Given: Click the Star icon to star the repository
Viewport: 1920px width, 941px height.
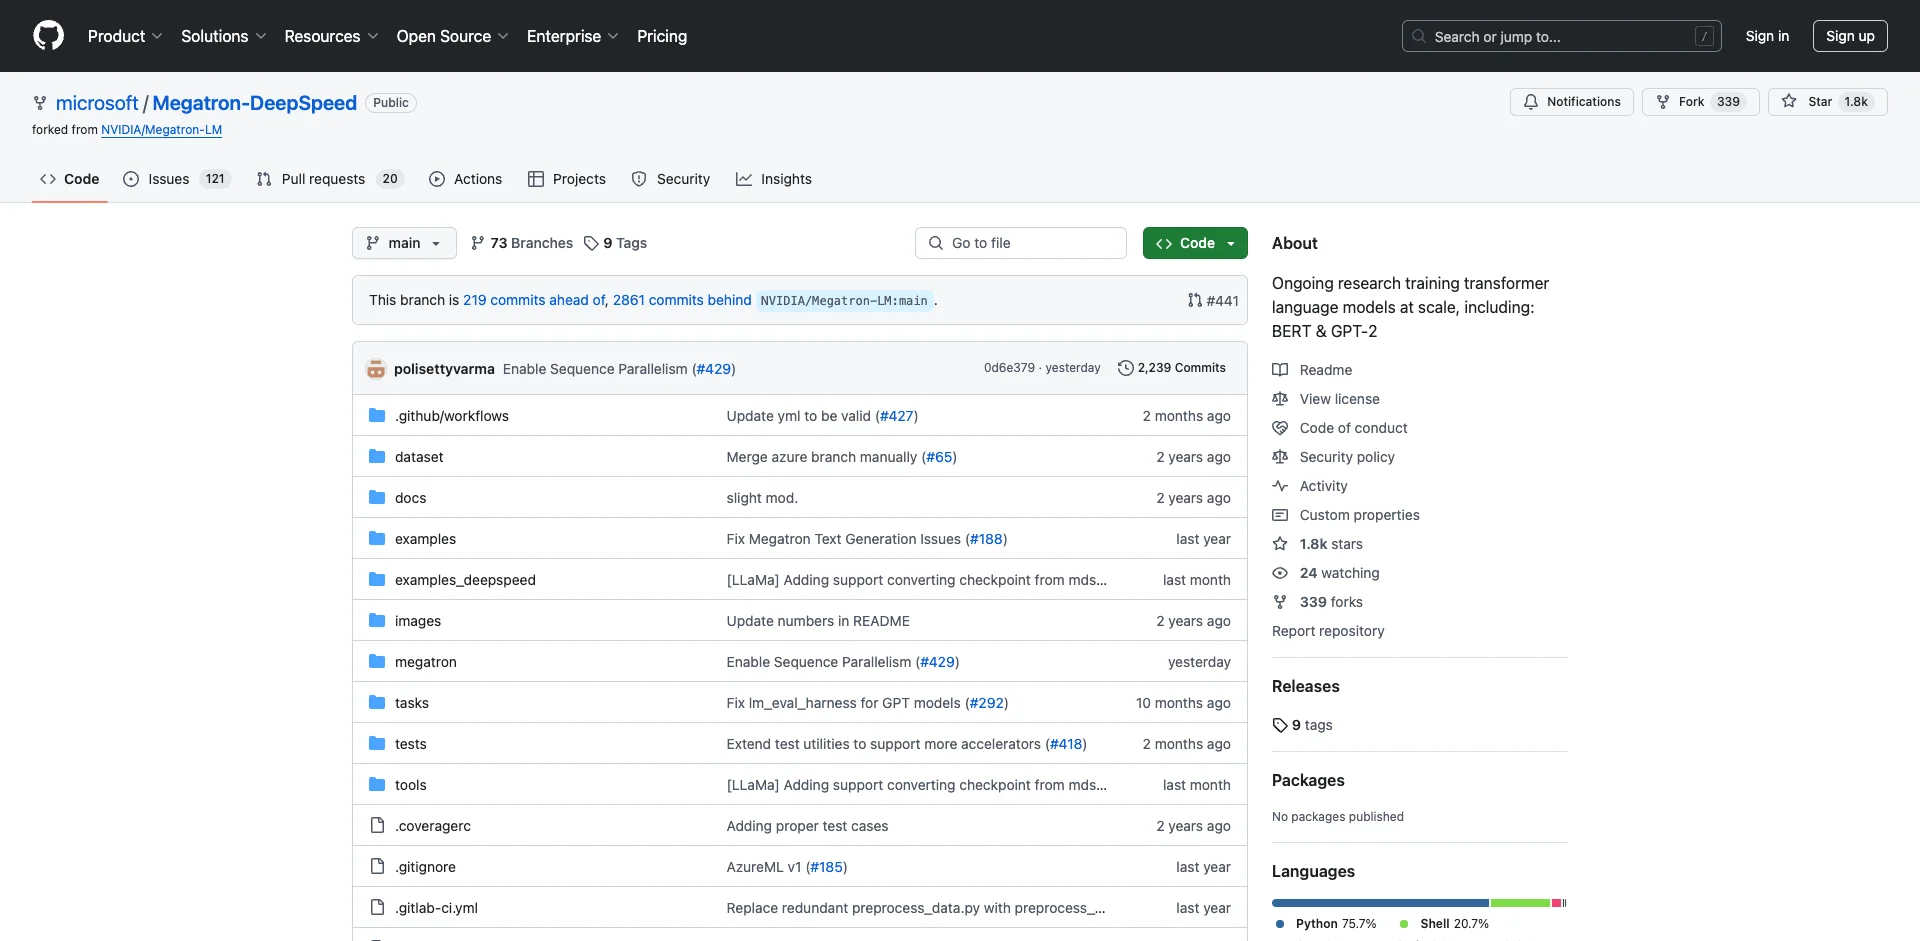Looking at the screenshot, I should click(1789, 102).
